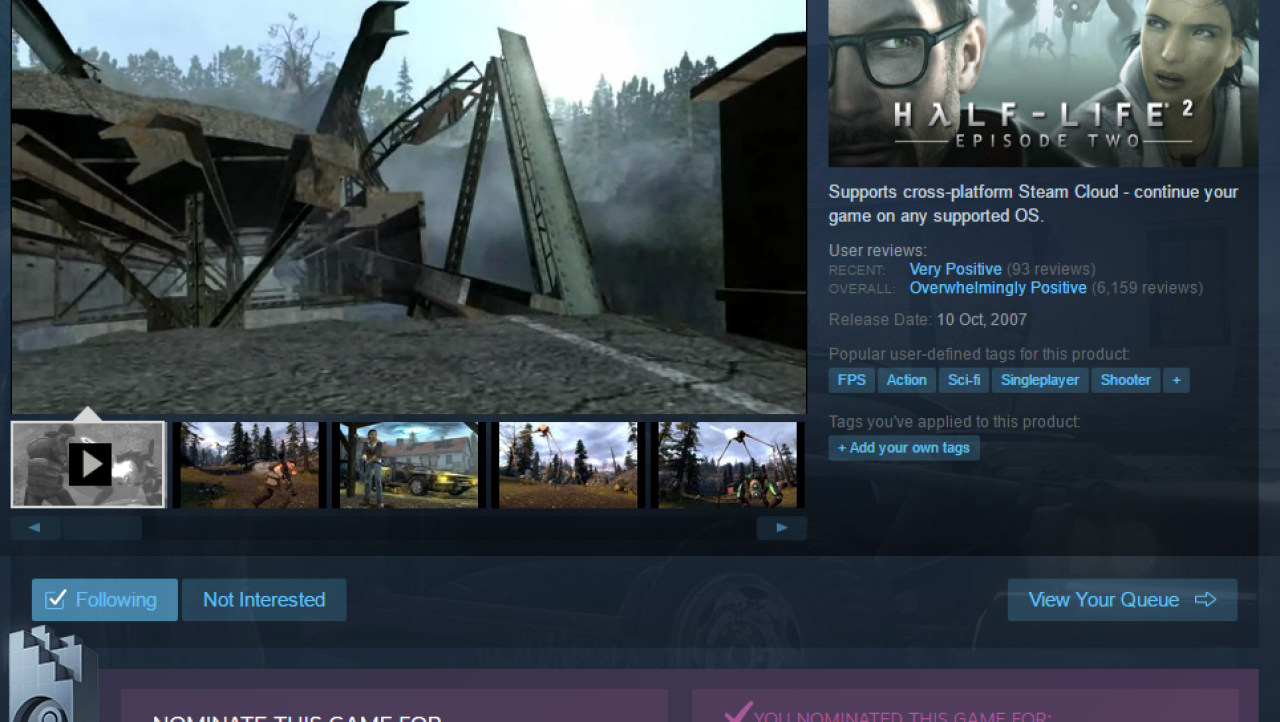1280x722 pixels.
Task: Click the Steam Awards trophy icon
Action: click(53, 675)
